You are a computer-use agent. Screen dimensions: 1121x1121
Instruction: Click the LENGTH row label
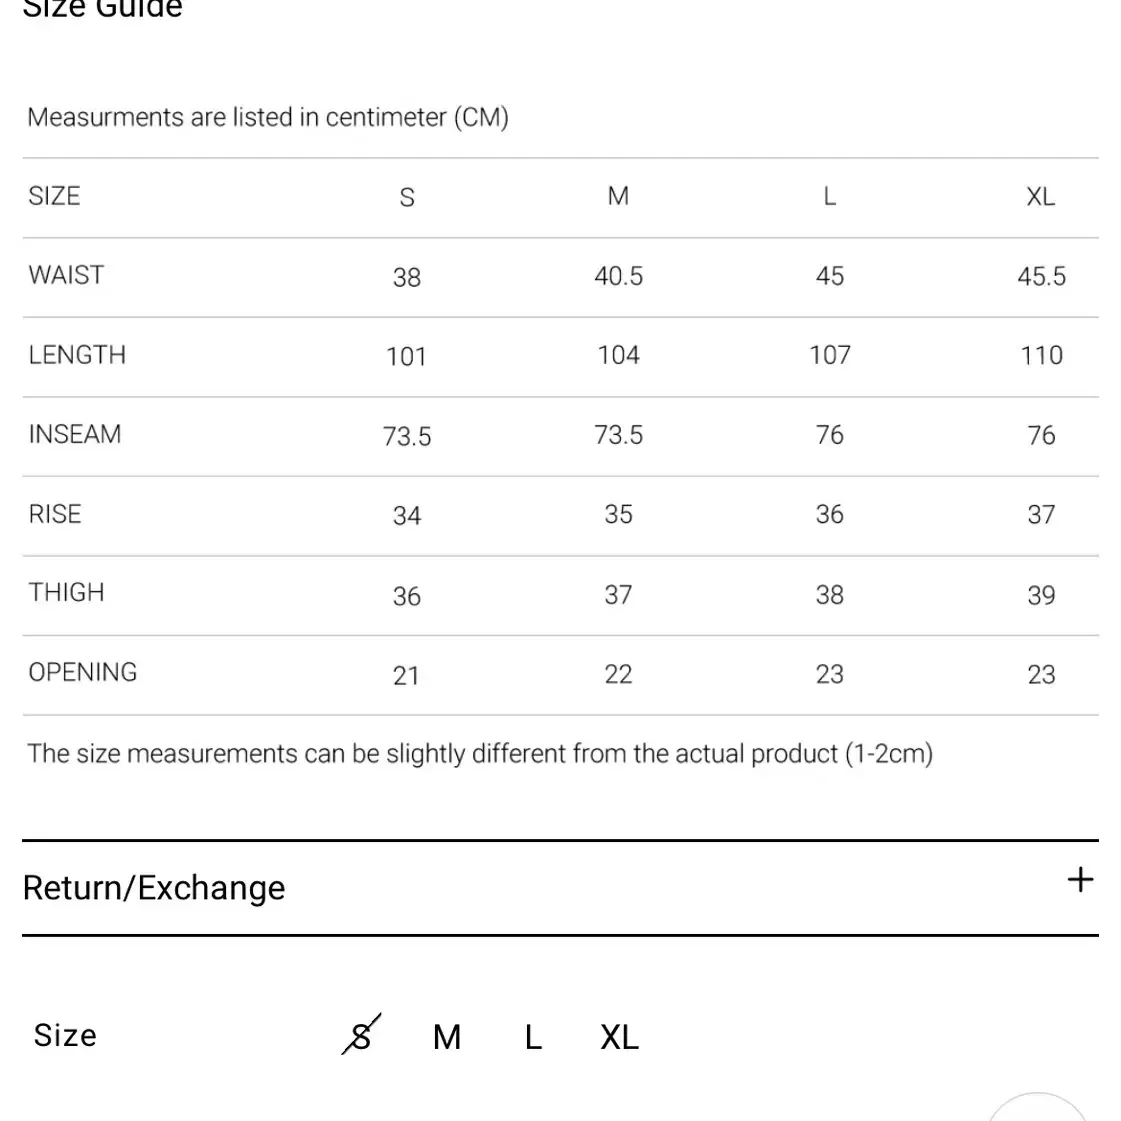coord(77,355)
